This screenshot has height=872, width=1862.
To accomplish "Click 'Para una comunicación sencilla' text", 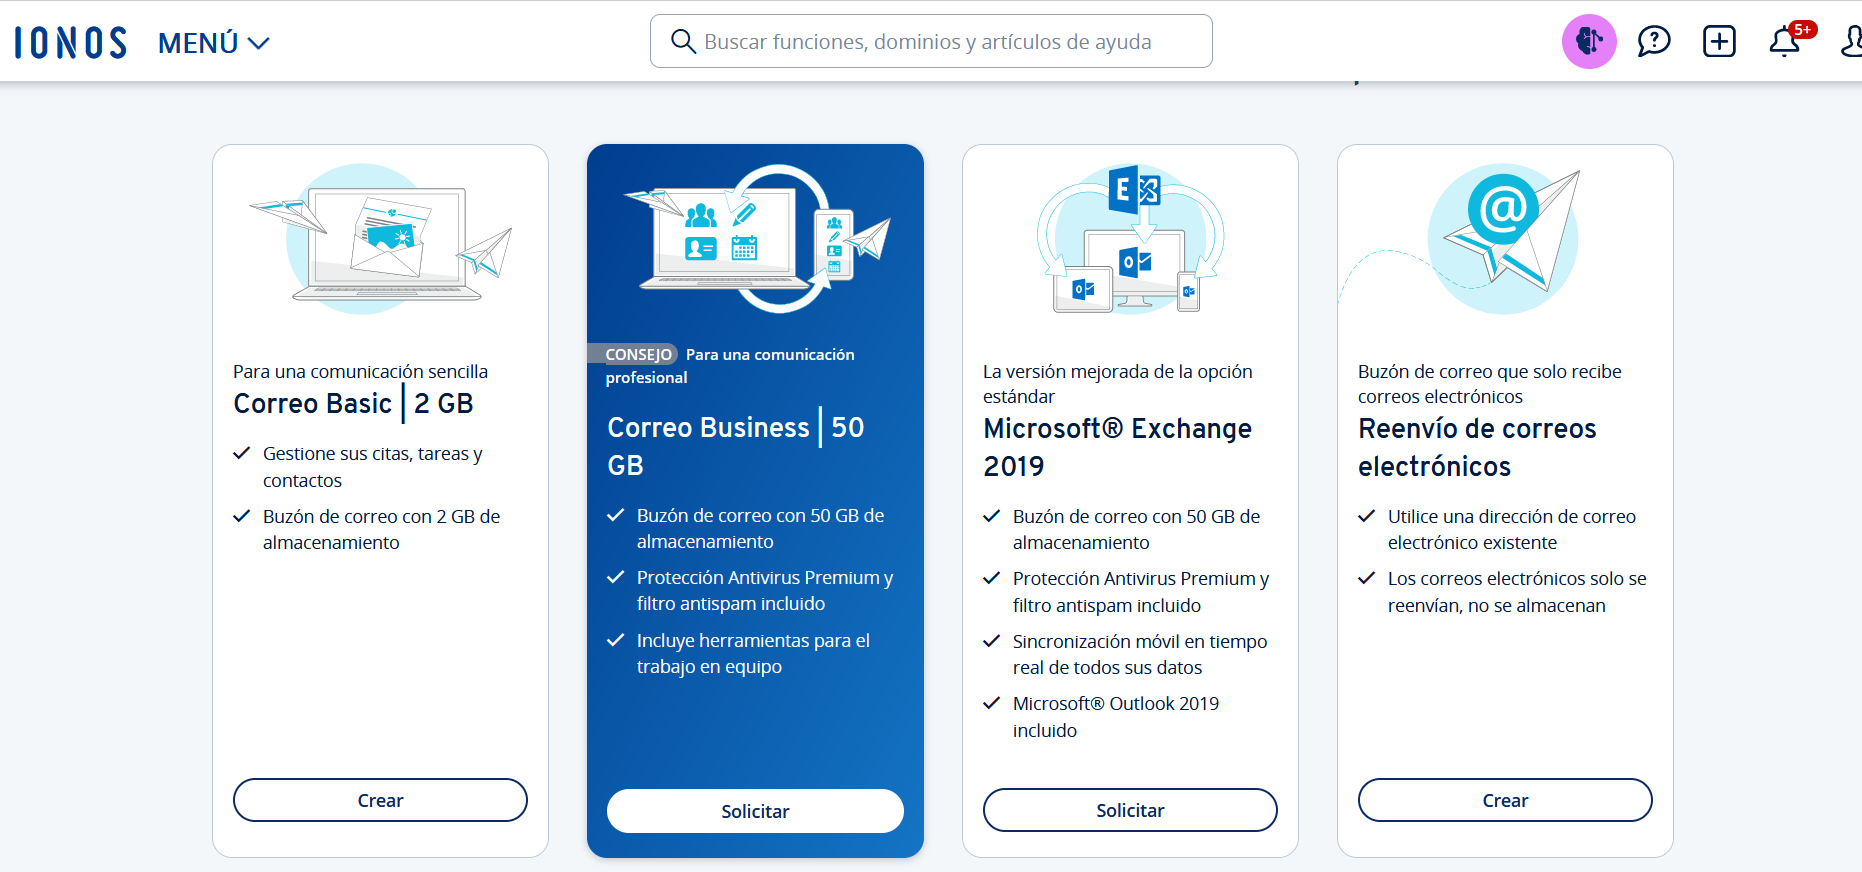I will [360, 371].
